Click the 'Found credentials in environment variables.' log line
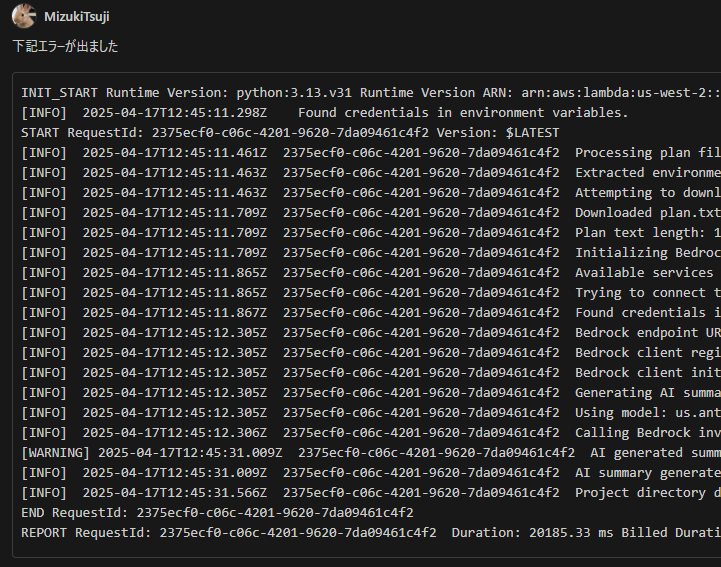 coord(325,113)
